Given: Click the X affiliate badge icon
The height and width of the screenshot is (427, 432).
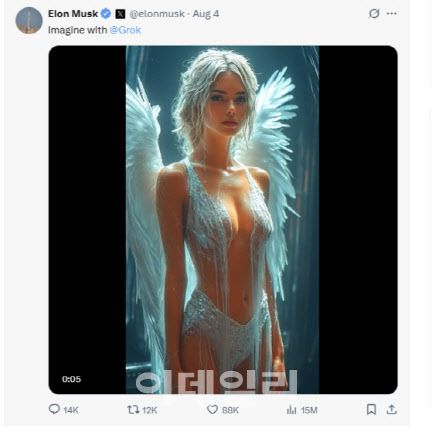Looking at the screenshot, I should [x=120, y=14].
